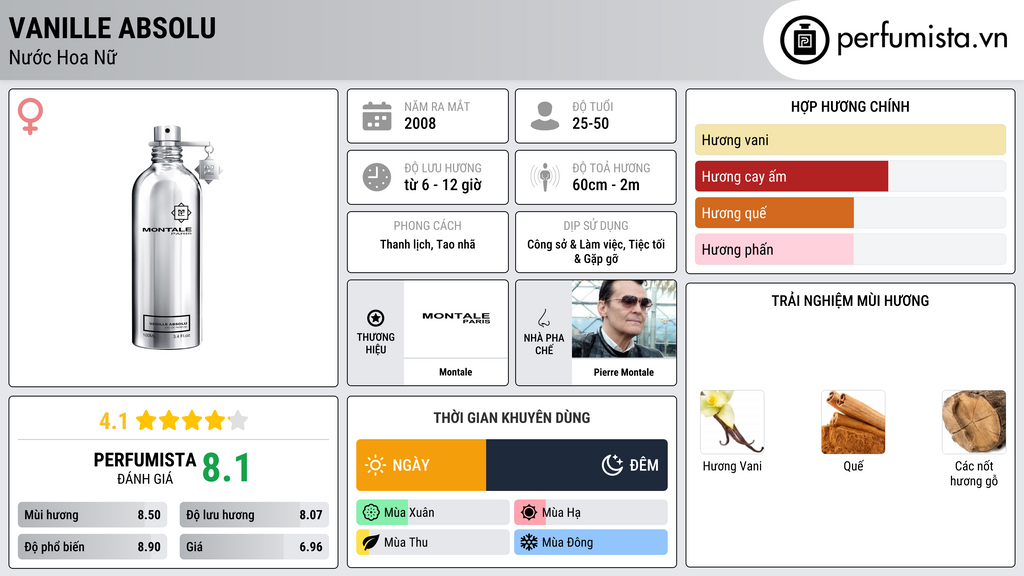Click the nose icon above Nhà pha chế
This screenshot has height=576, width=1024.
click(x=543, y=318)
